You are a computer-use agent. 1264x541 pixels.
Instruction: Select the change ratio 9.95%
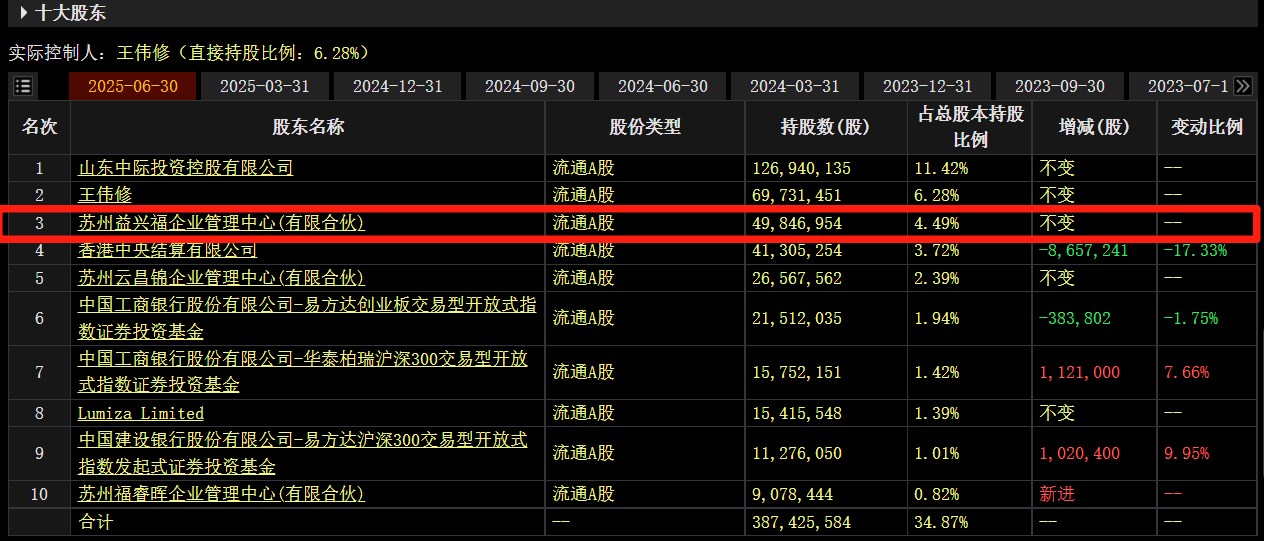(1186, 453)
